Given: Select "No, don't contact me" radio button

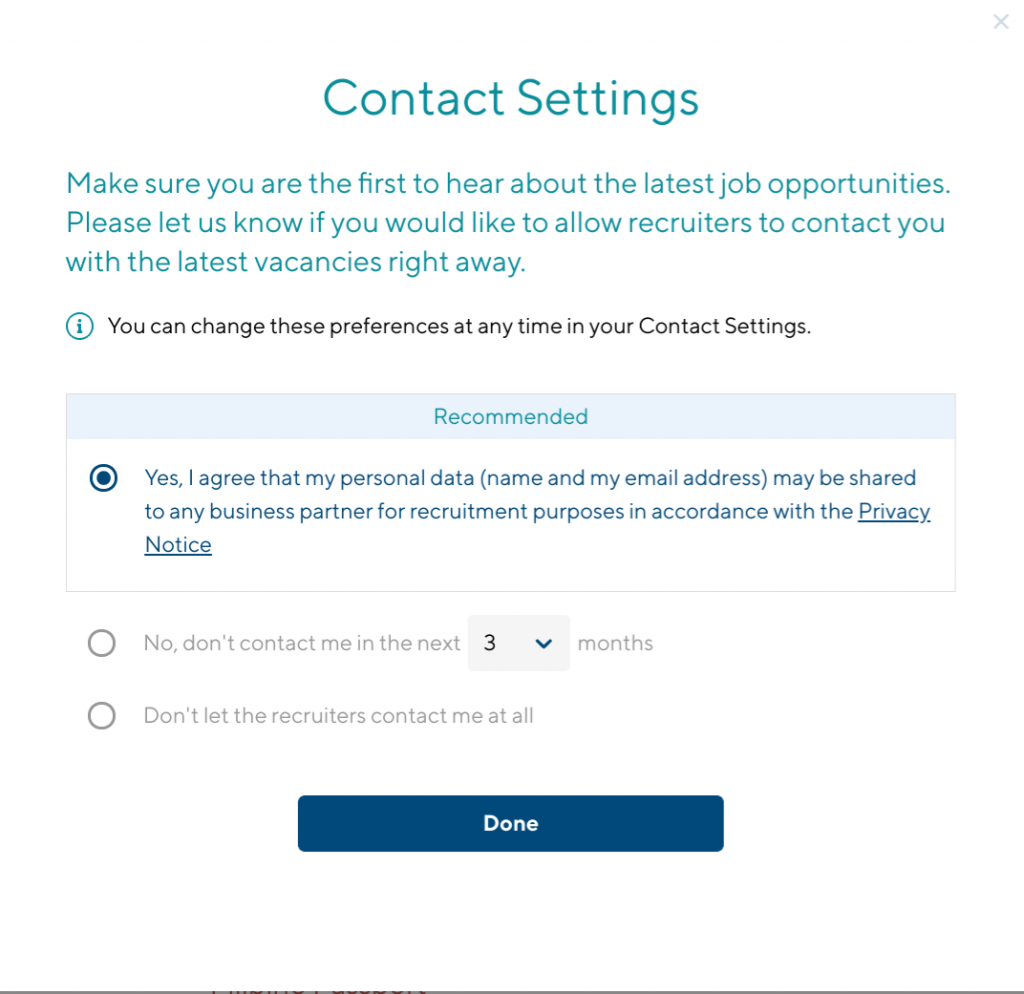Looking at the screenshot, I should (102, 643).
